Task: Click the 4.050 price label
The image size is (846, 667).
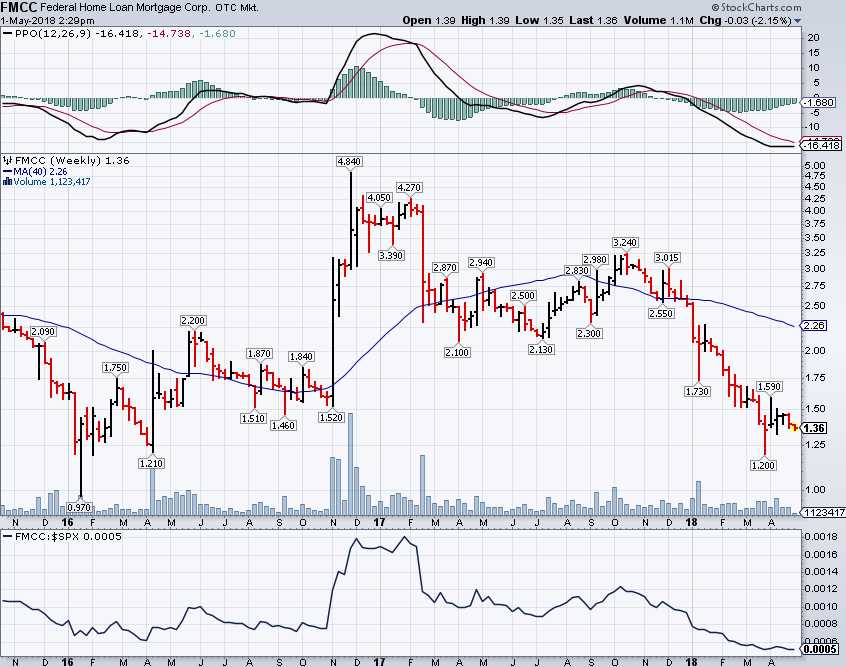Action: pos(379,198)
